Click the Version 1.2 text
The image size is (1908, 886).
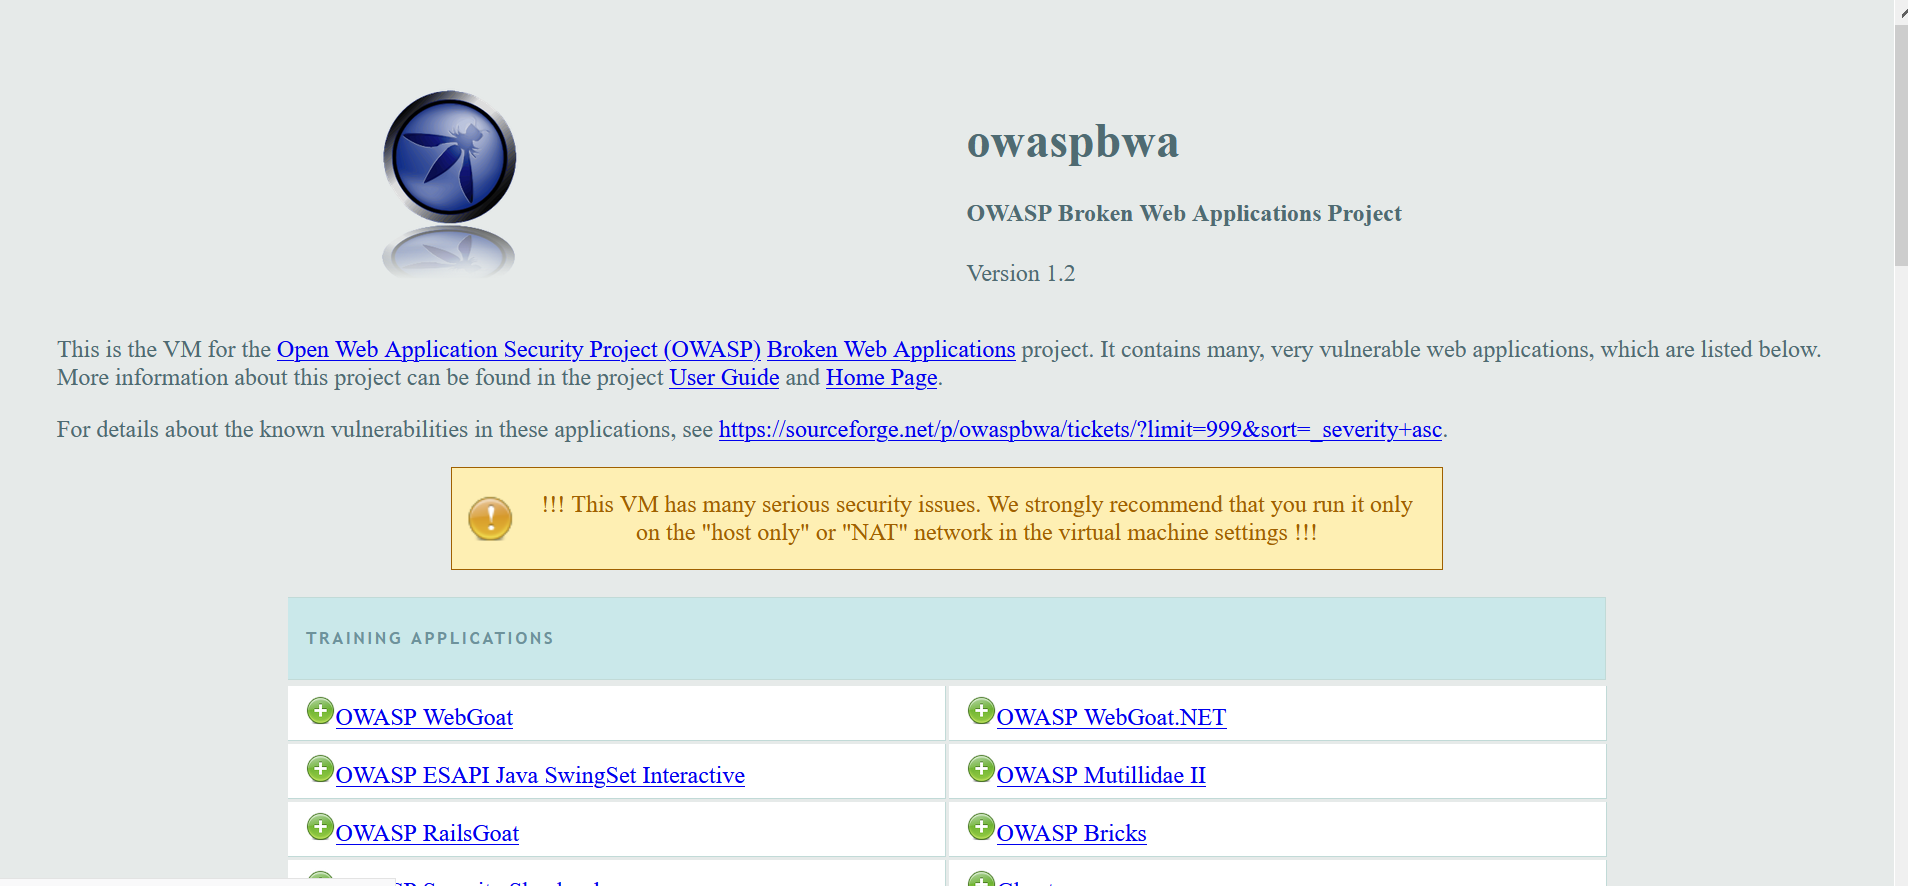(1021, 274)
